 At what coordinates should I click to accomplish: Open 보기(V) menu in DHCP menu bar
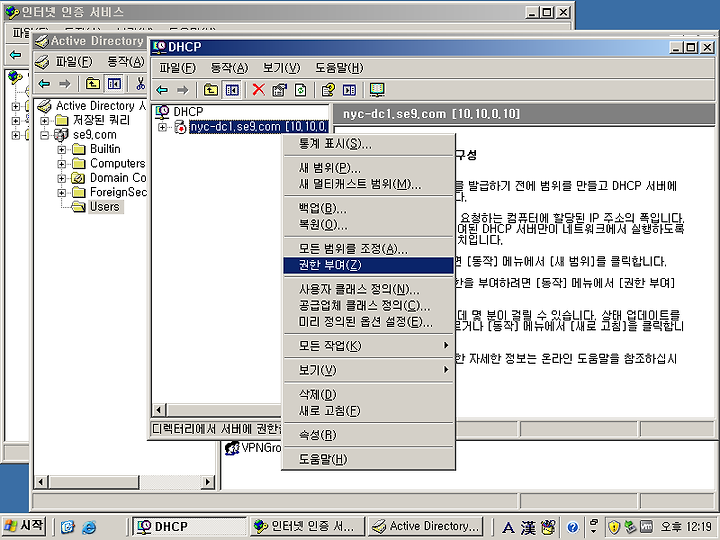pyautogui.click(x=281, y=68)
